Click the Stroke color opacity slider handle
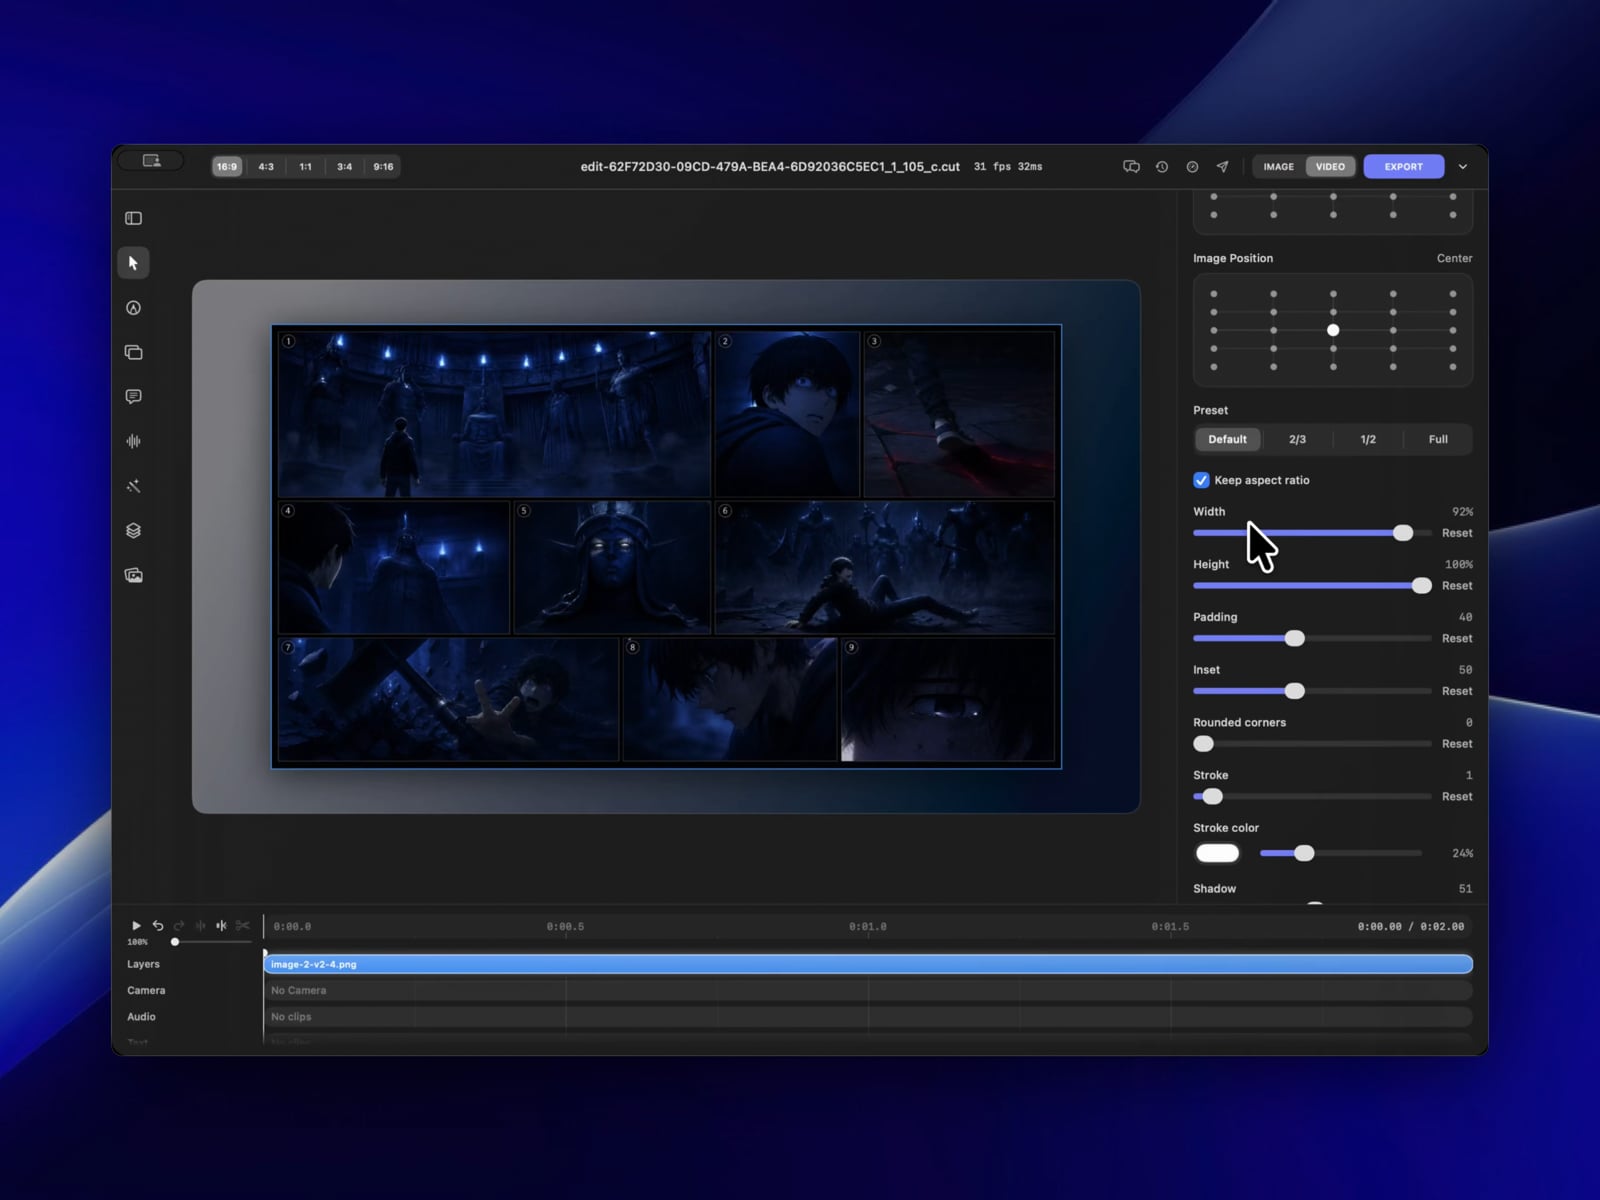 (1304, 853)
